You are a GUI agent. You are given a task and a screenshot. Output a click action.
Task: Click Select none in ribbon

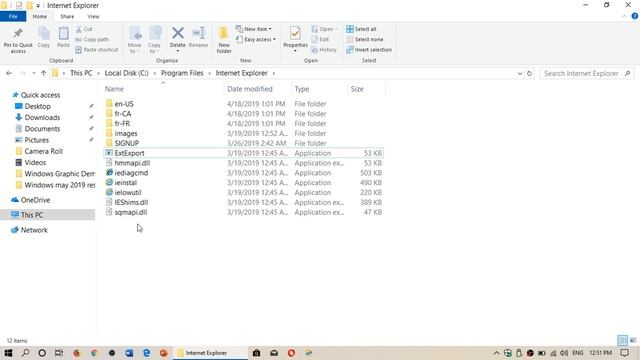pos(364,40)
